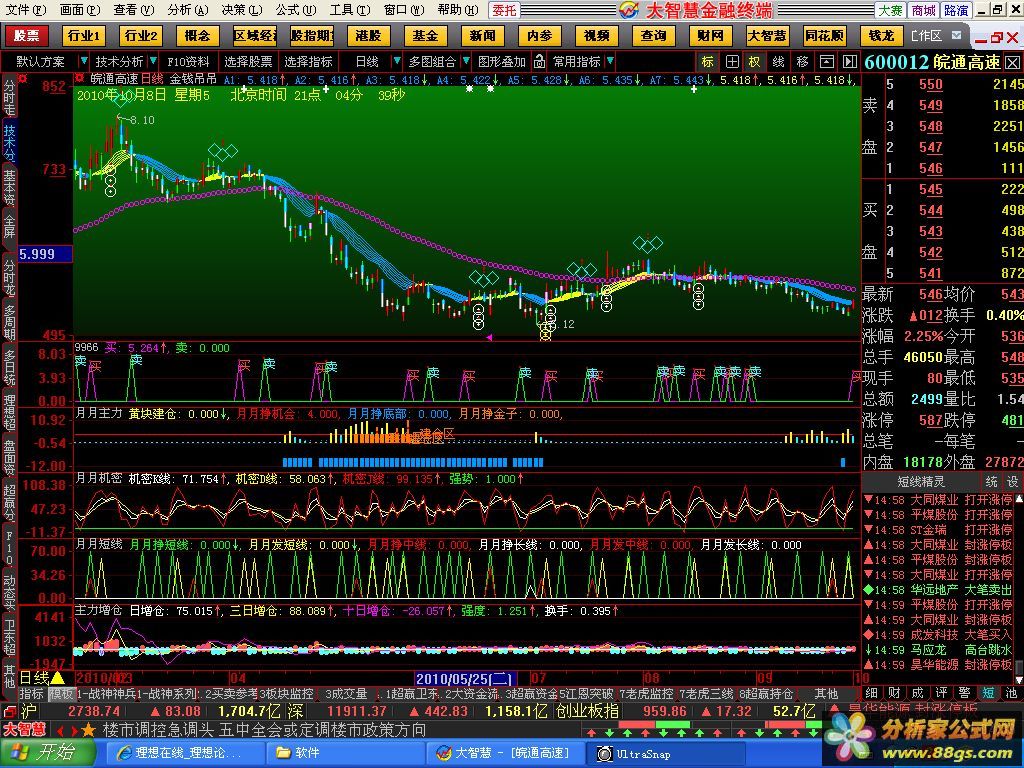Expand the 多图组合 dropdown arrow
The width and height of the screenshot is (1024, 768).
[x=466, y=61]
